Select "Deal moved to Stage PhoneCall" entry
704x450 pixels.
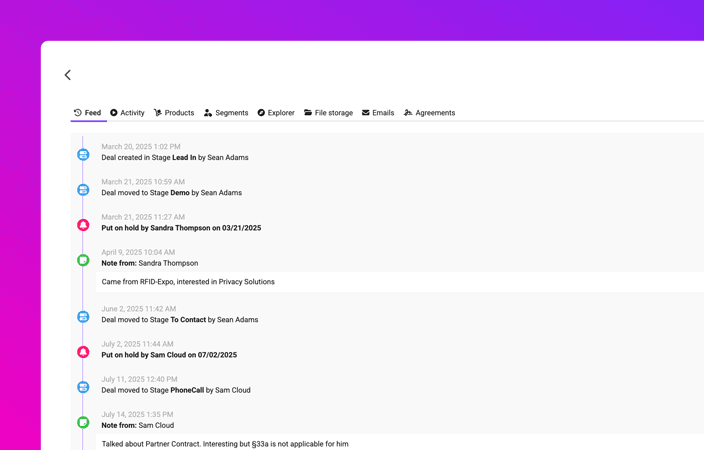click(176, 390)
